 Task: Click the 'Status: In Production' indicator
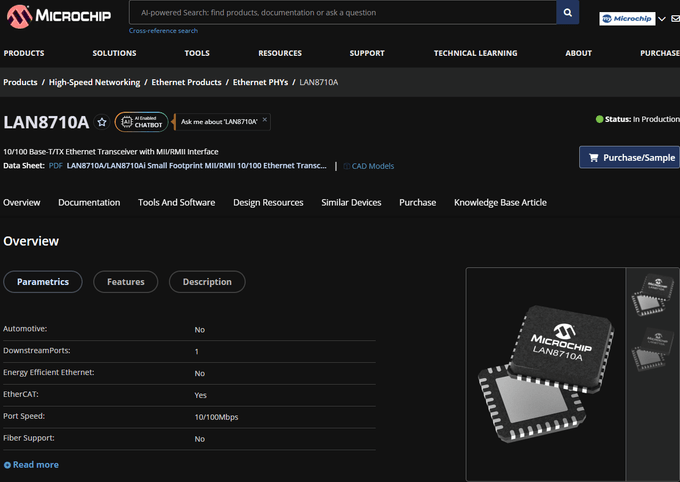click(x=638, y=119)
